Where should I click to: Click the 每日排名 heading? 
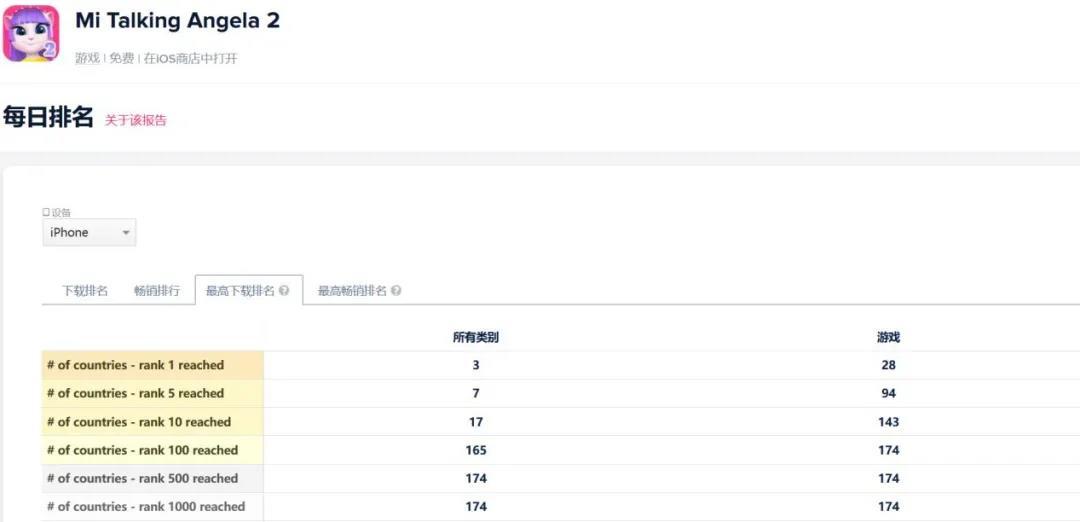48,117
